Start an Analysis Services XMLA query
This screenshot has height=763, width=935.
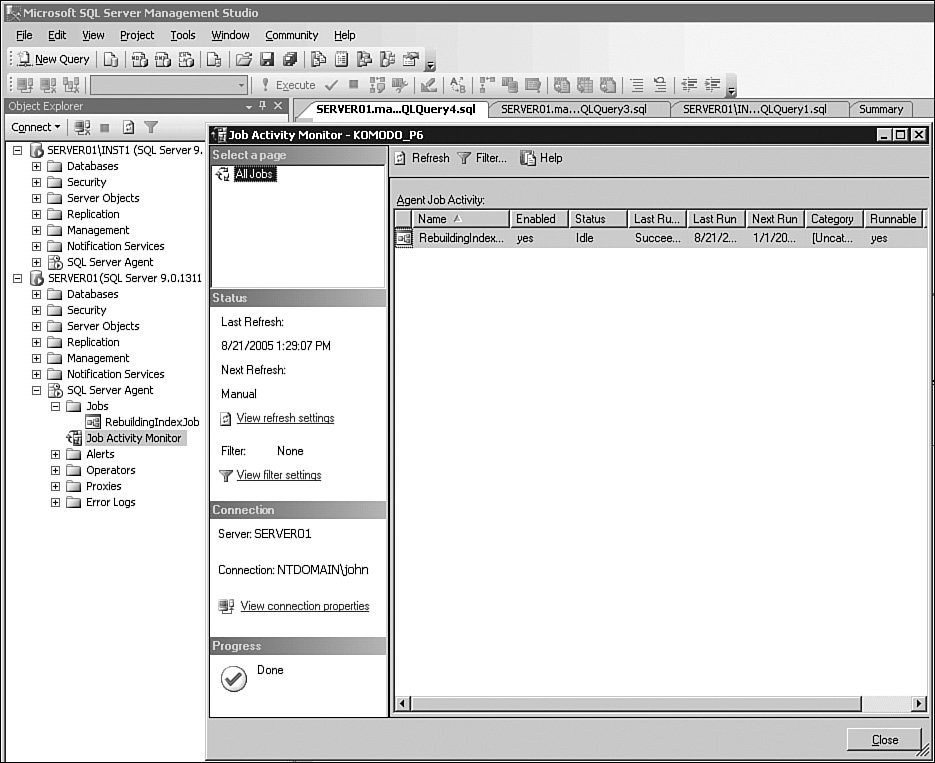(x=186, y=59)
